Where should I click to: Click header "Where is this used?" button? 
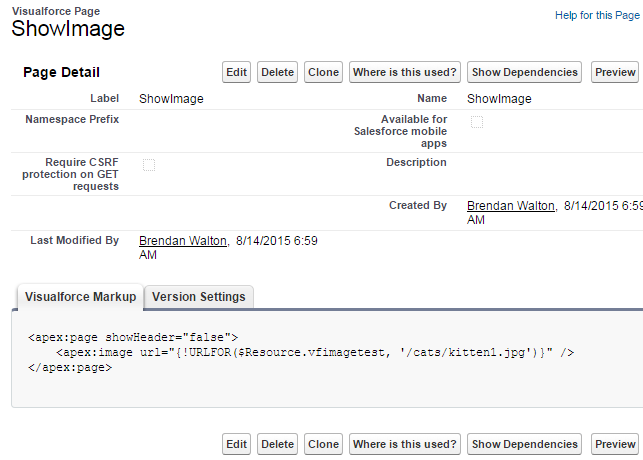coord(405,72)
